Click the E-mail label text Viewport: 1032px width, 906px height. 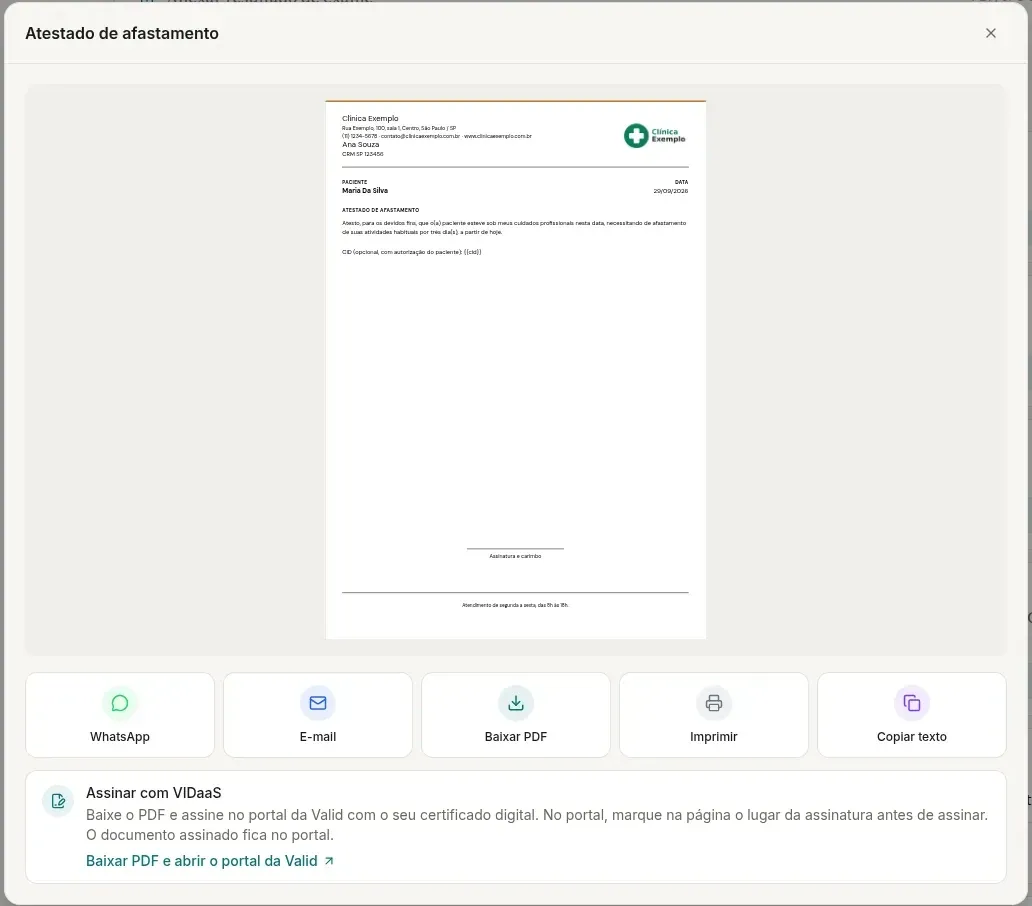(318, 736)
